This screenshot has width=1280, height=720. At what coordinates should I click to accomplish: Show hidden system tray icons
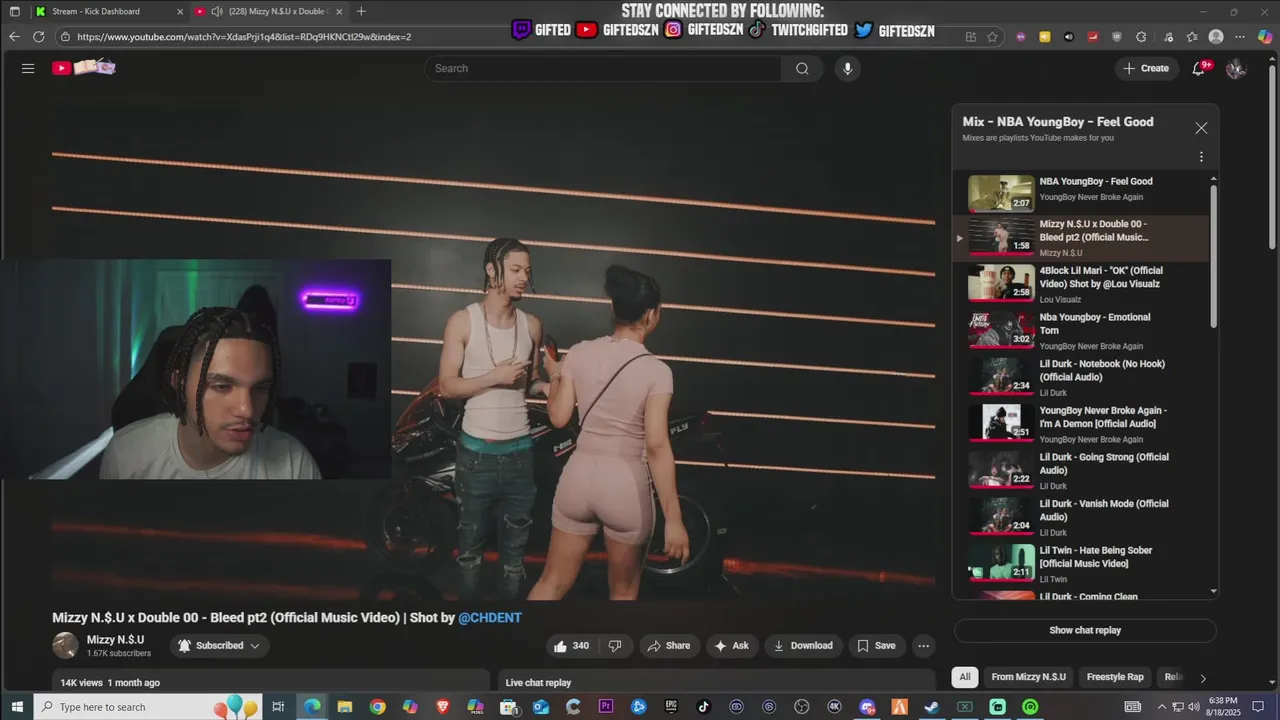coord(1162,707)
